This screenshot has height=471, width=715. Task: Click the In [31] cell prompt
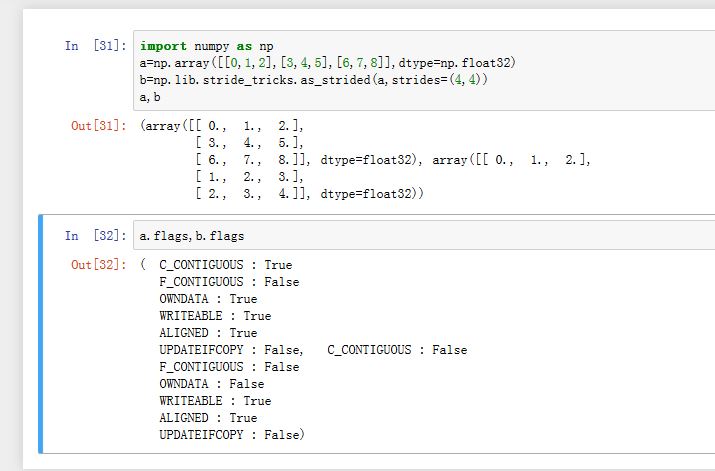95,46
